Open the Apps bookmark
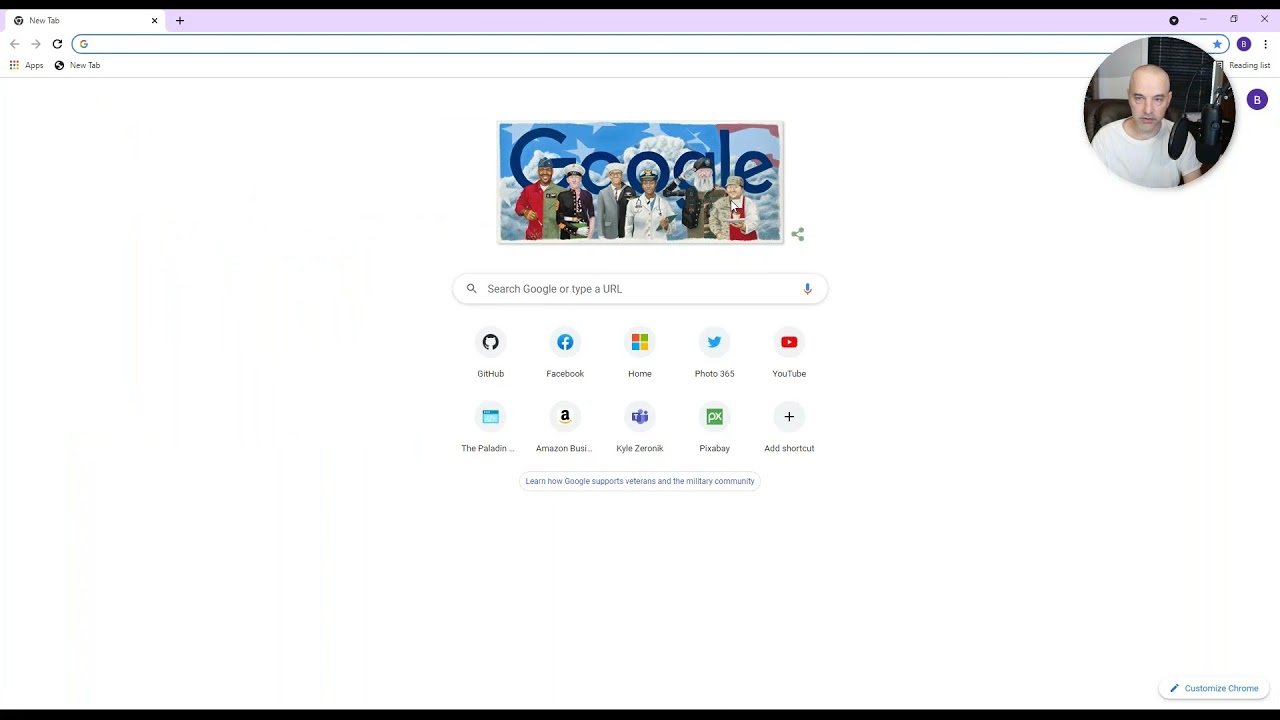This screenshot has width=1280, height=720. tap(27, 65)
